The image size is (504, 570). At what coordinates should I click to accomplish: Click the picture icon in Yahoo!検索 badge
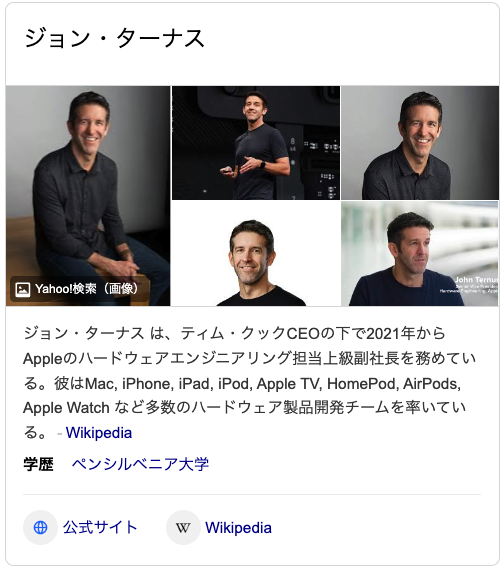[23, 289]
